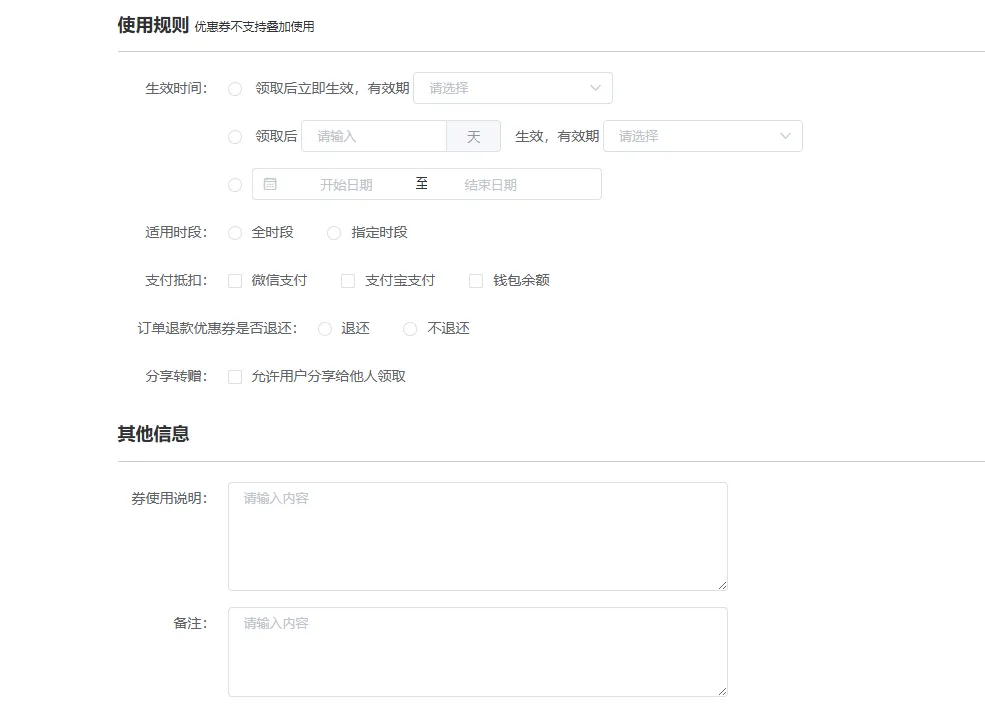This screenshot has width=985, height=707.
Task: Select 指定时段 for 适用时段
Action: tap(333, 232)
